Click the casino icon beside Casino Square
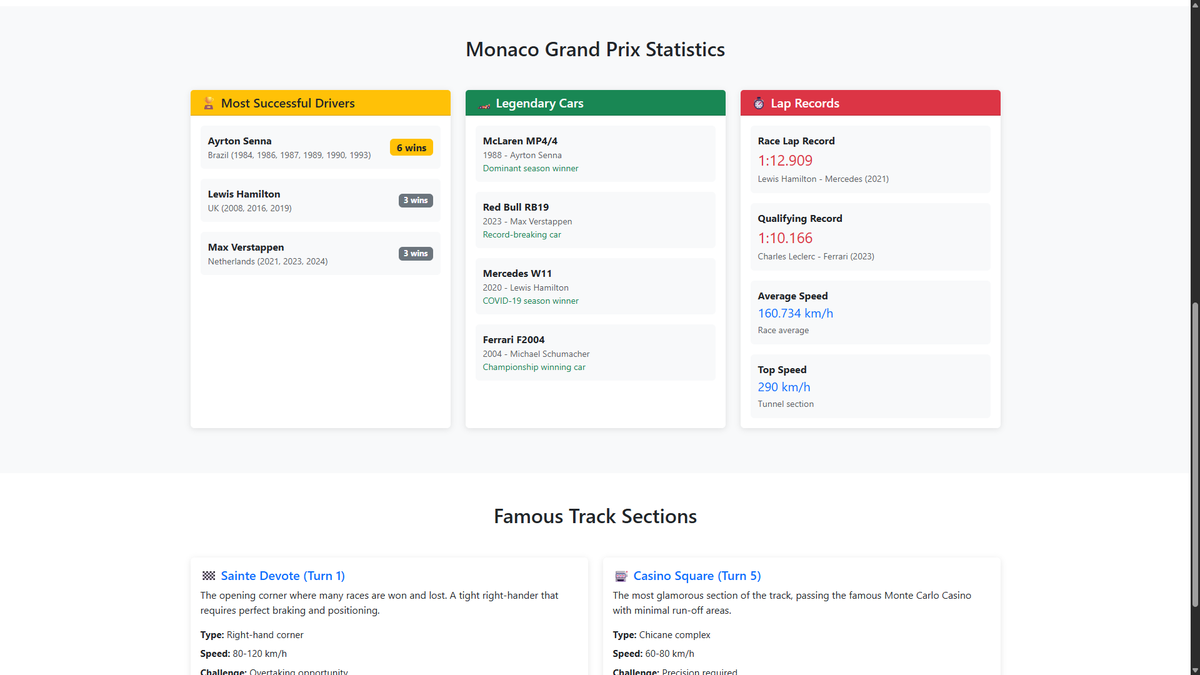This screenshot has width=1200, height=675. [x=621, y=576]
